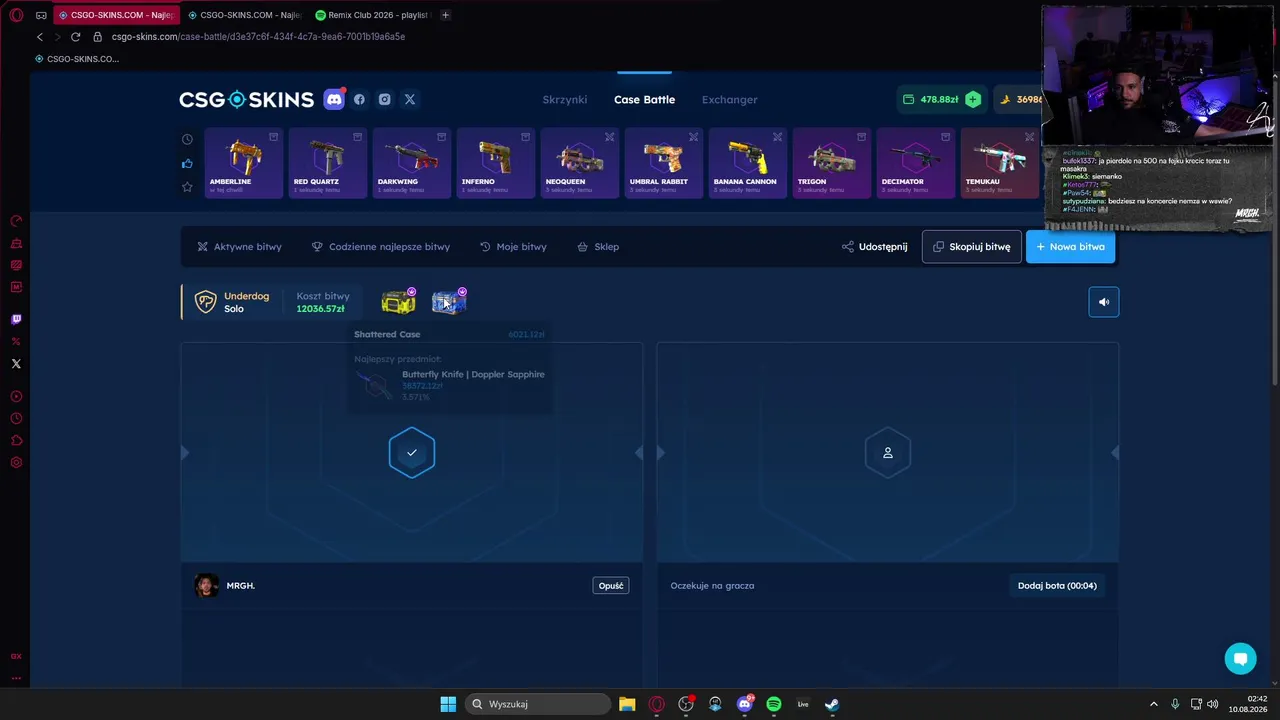The height and width of the screenshot is (720, 1280).
Task: Open the Sklep section
Action: click(x=598, y=247)
